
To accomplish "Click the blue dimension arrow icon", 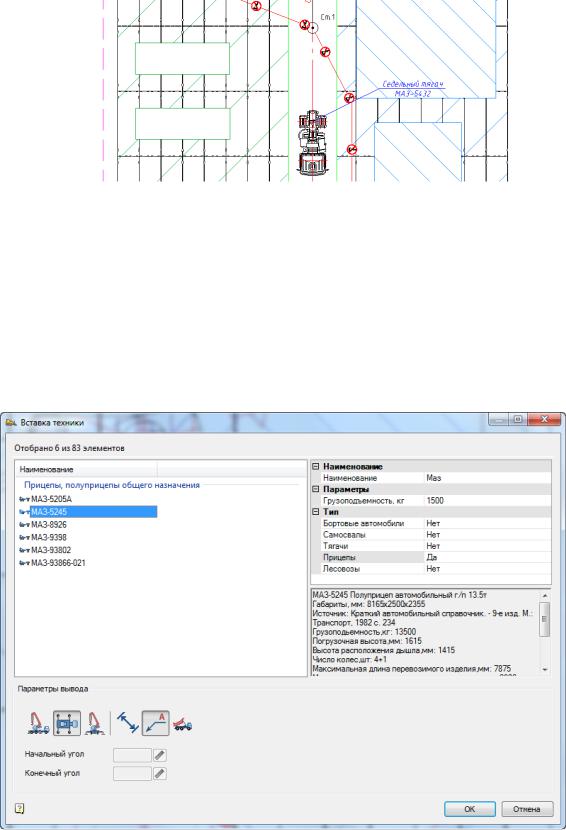I will tap(128, 723).
